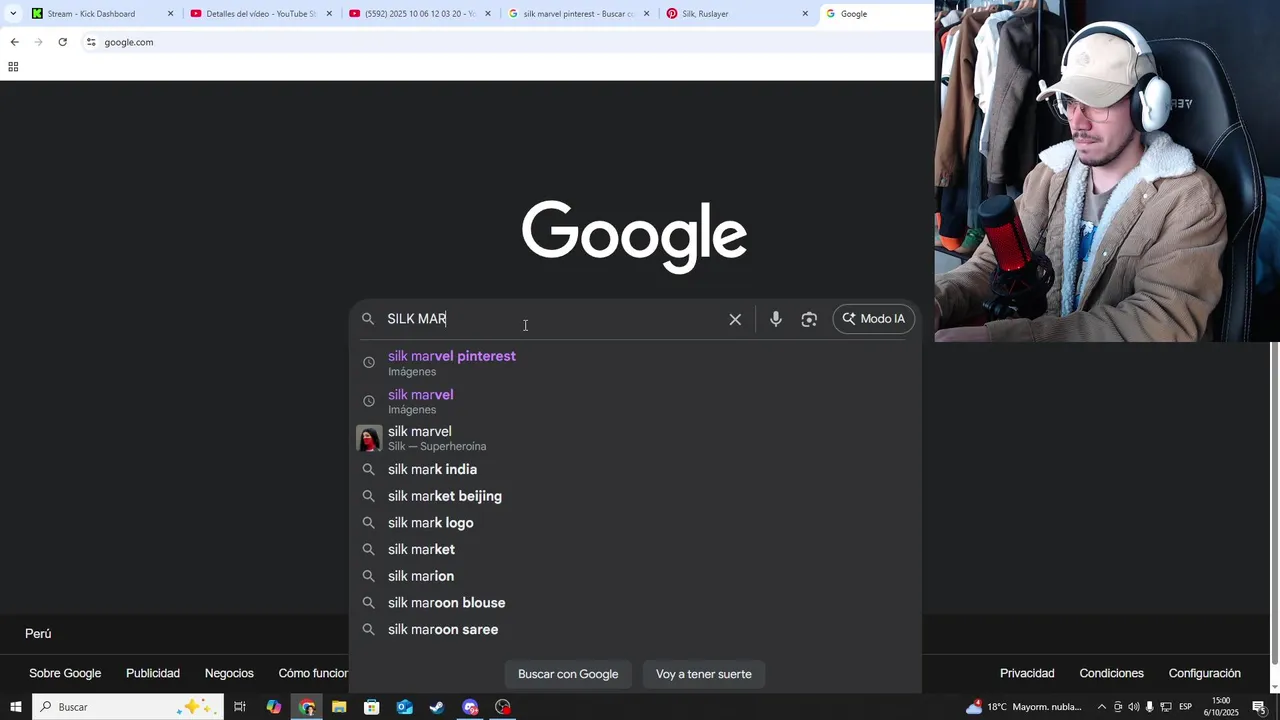
Task: Choose suggestion "silk mark india"
Action: [636, 469]
